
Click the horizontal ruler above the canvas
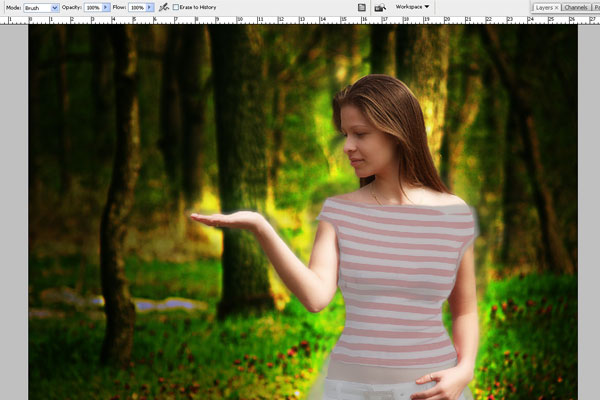pos(300,19)
